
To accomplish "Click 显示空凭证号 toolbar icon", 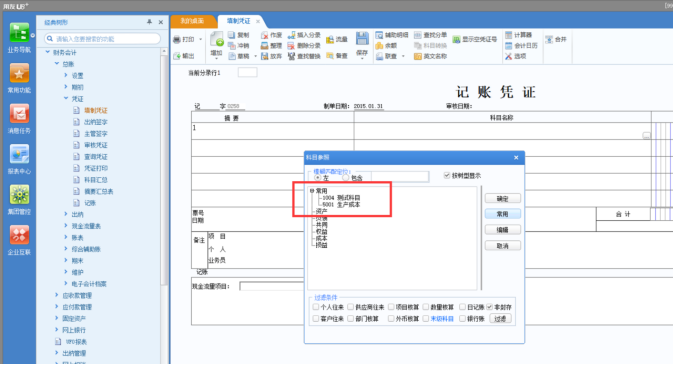I will (x=456, y=40).
